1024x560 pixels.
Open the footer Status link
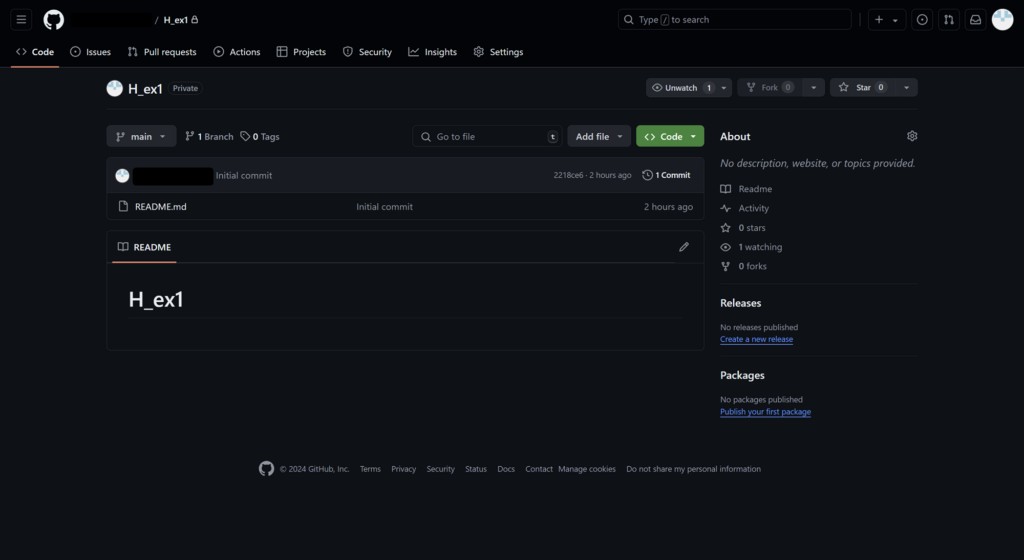tap(475, 469)
